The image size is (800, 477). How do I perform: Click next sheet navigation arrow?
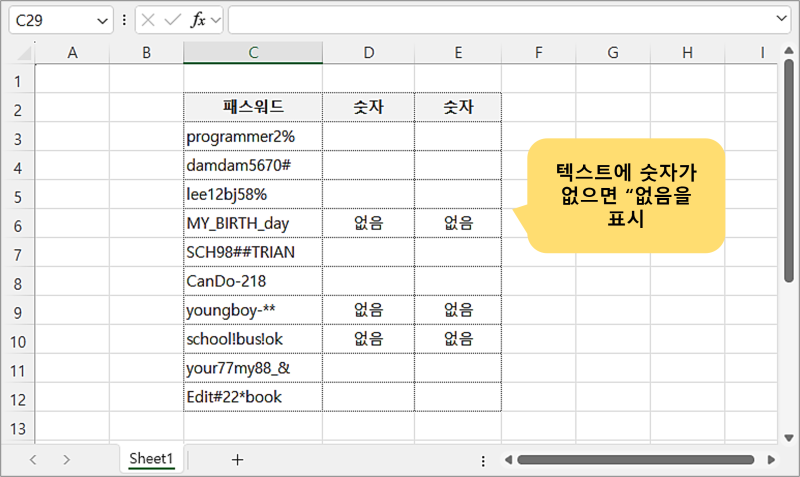coord(66,459)
